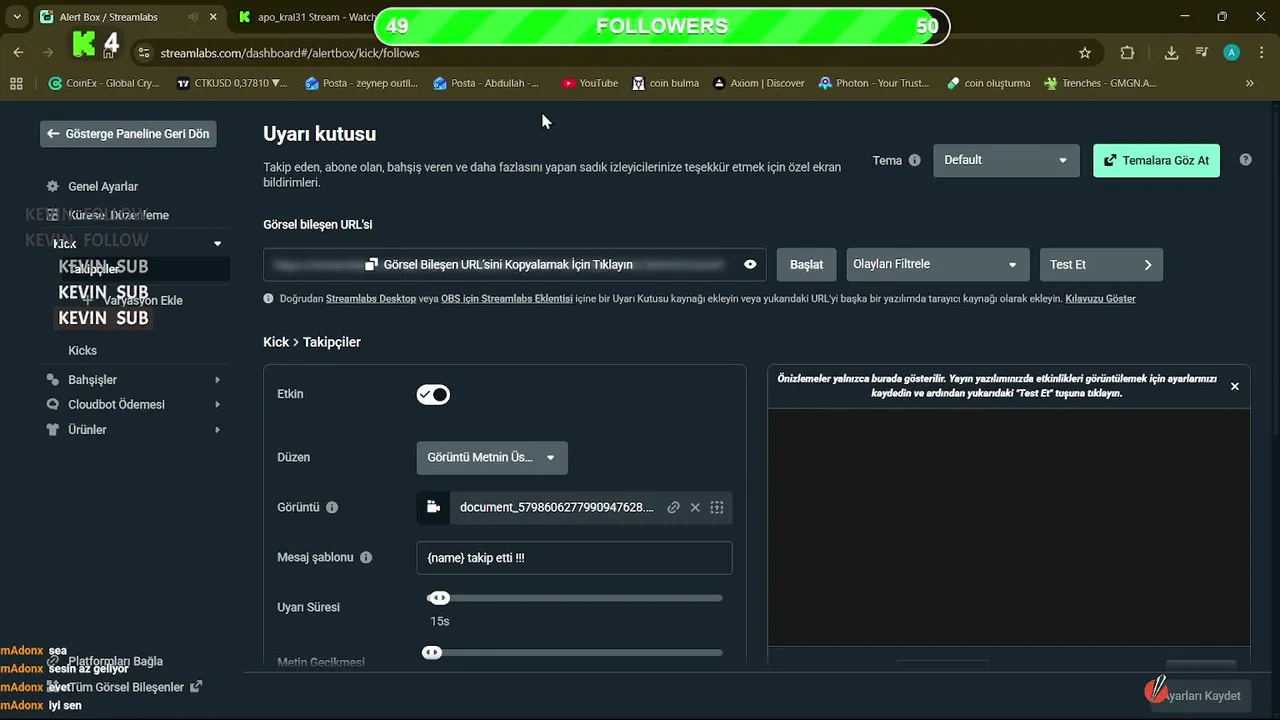Viewport: 1280px width, 720px height.
Task: Click the Cloudbot Ödemesi chat icon
Action: tap(53, 405)
